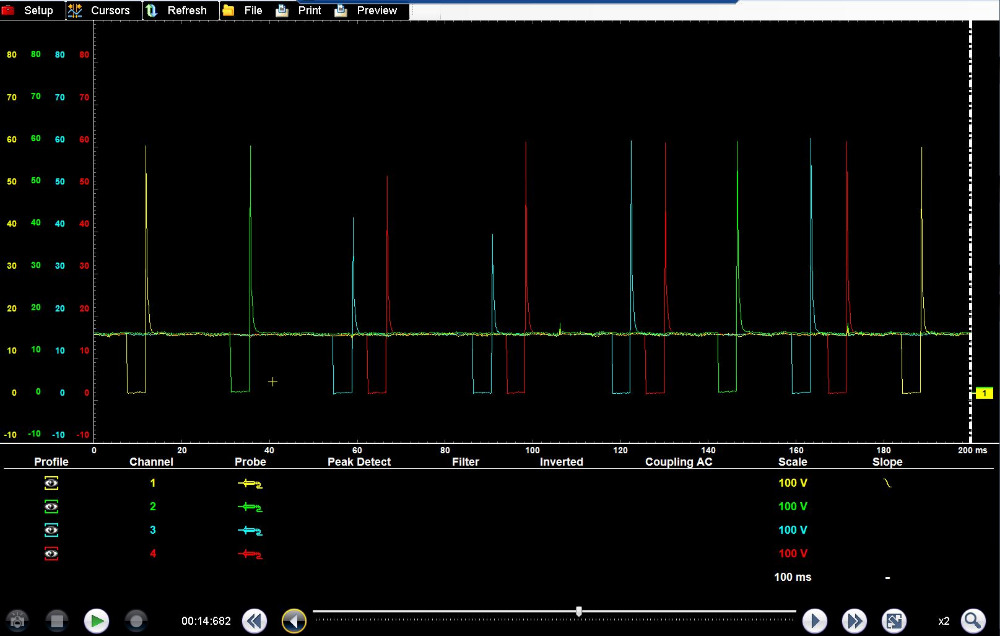Click the record button
The width and height of the screenshot is (1000, 636).
(x=136, y=621)
